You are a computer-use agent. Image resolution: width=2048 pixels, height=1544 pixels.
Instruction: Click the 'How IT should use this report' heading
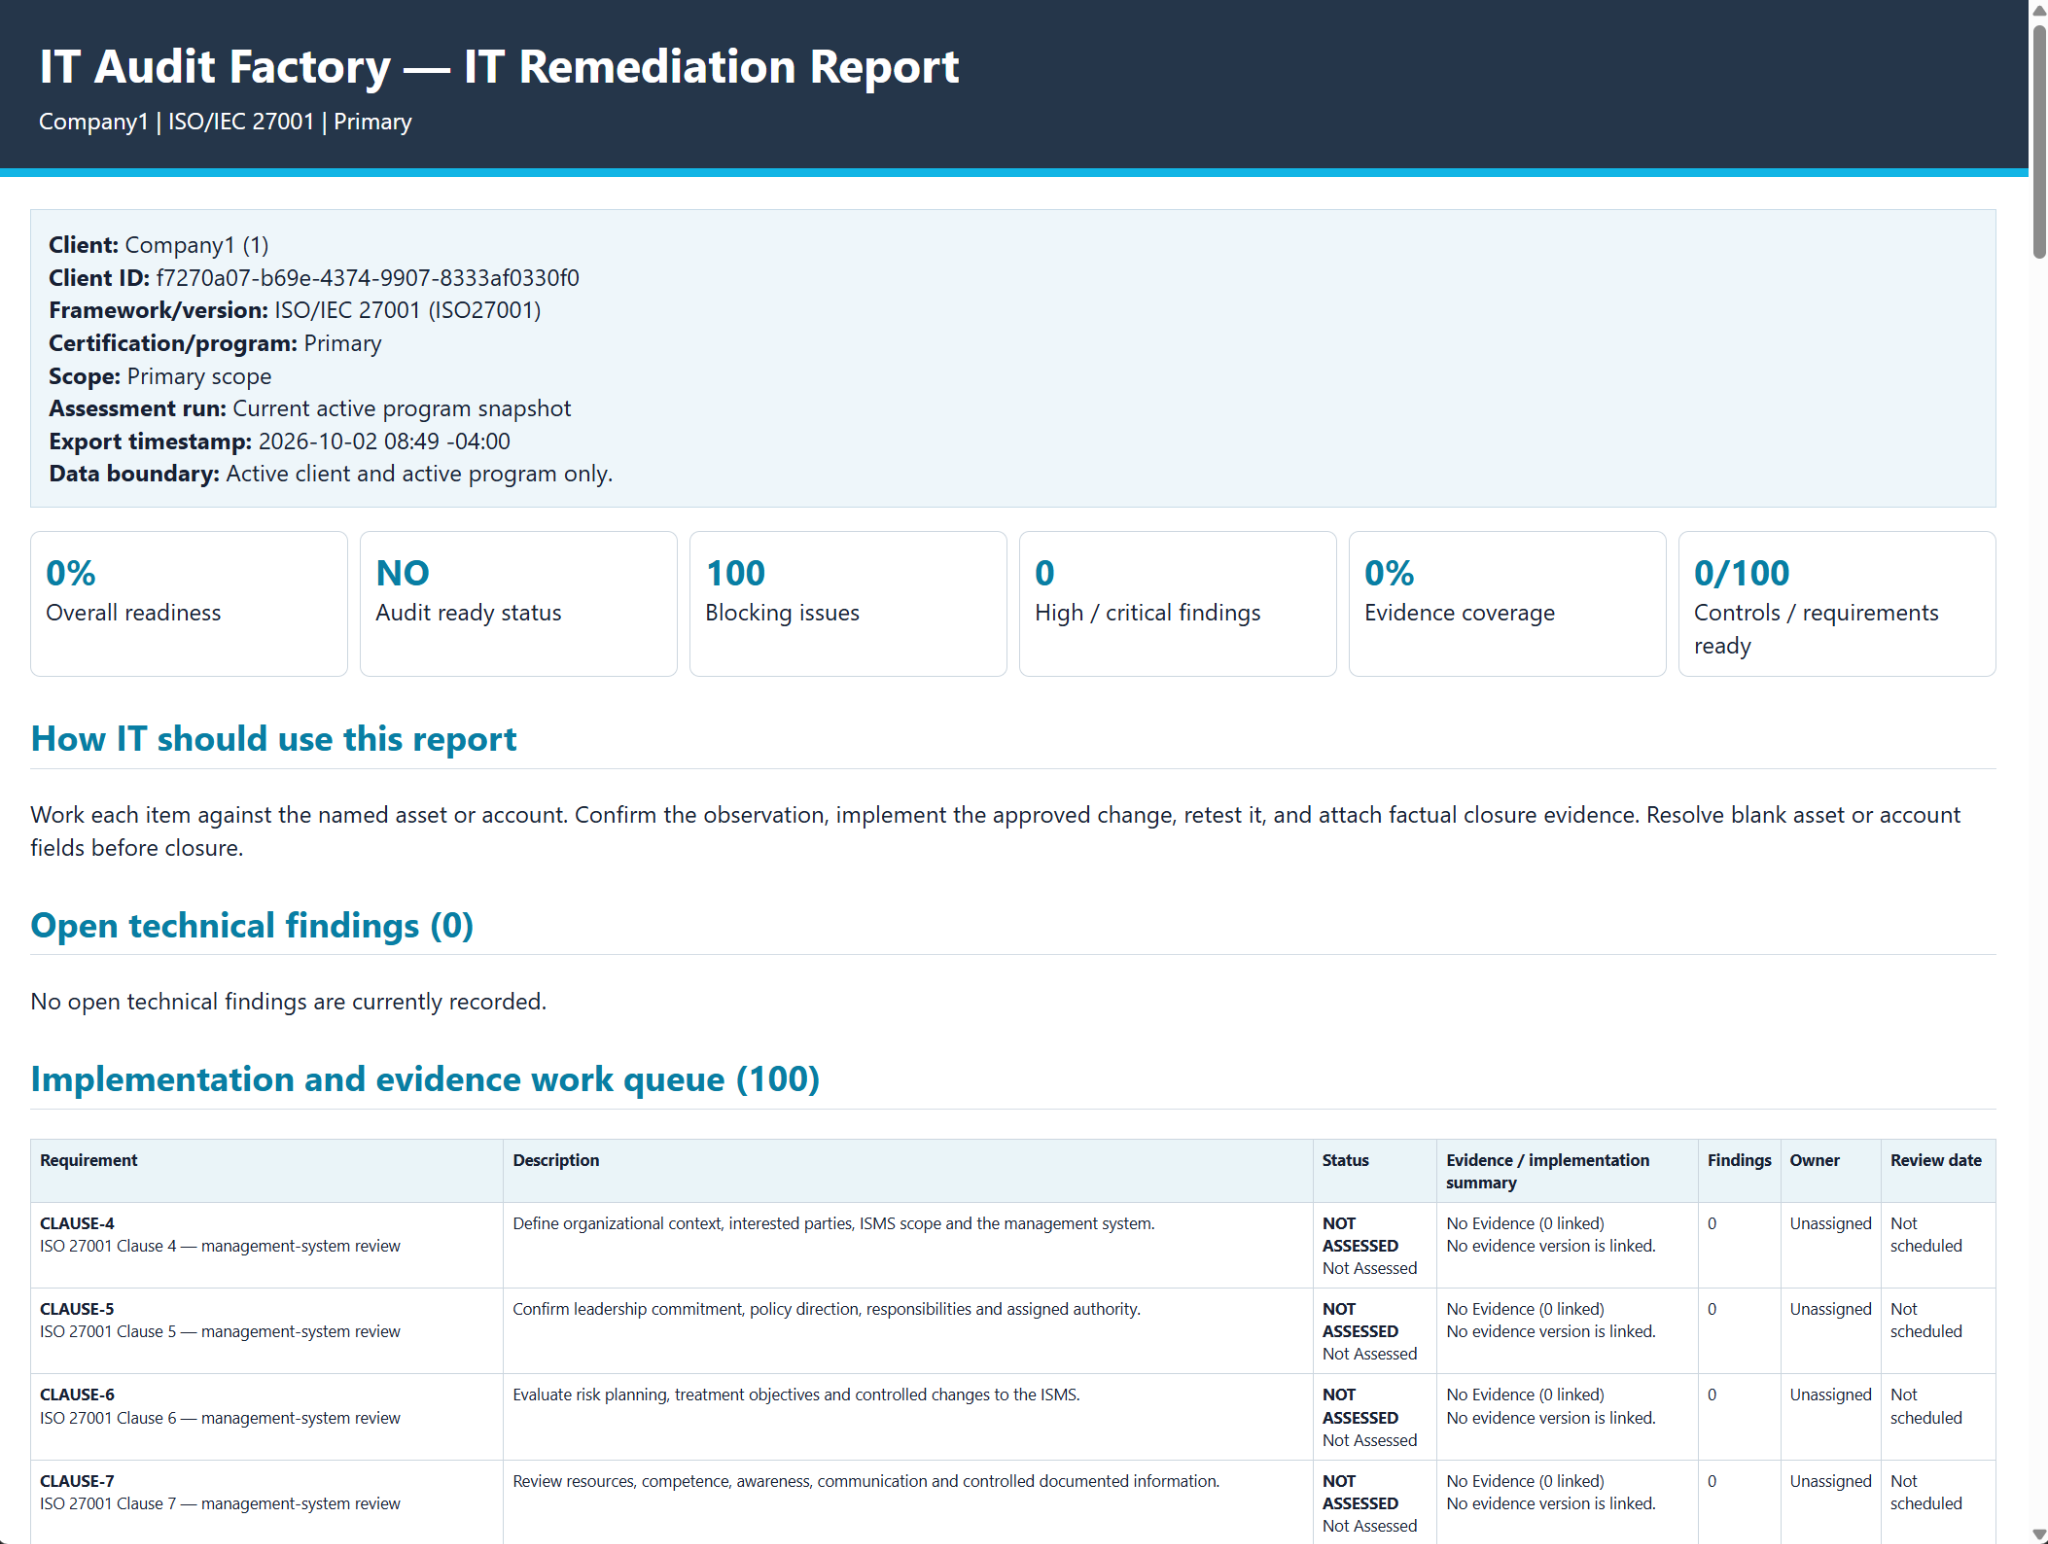(273, 739)
